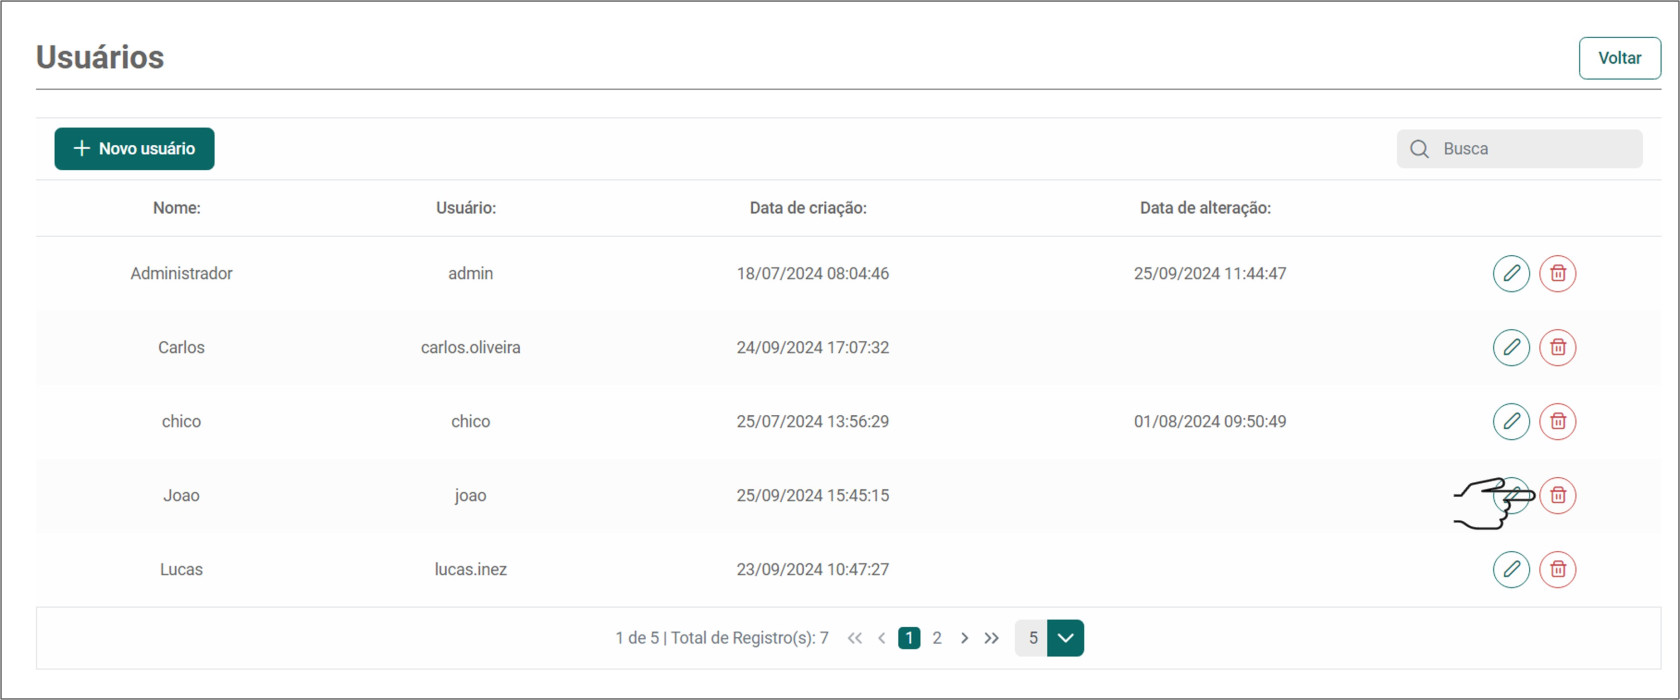Edit the Lucas user
1680x700 pixels.
click(1511, 569)
